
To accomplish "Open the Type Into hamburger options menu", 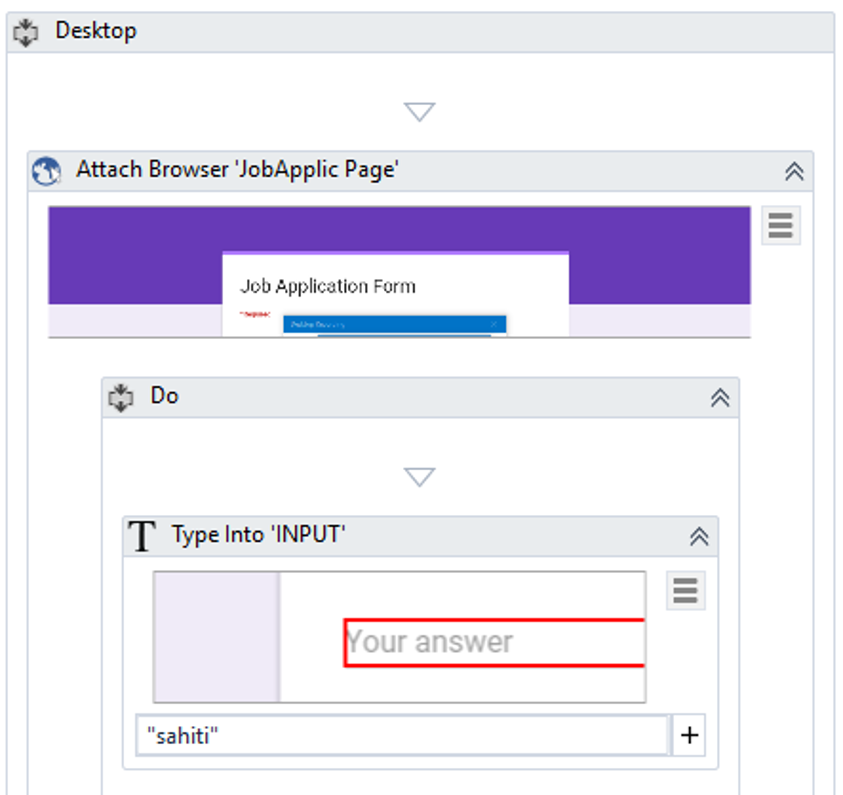I will pos(685,591).
